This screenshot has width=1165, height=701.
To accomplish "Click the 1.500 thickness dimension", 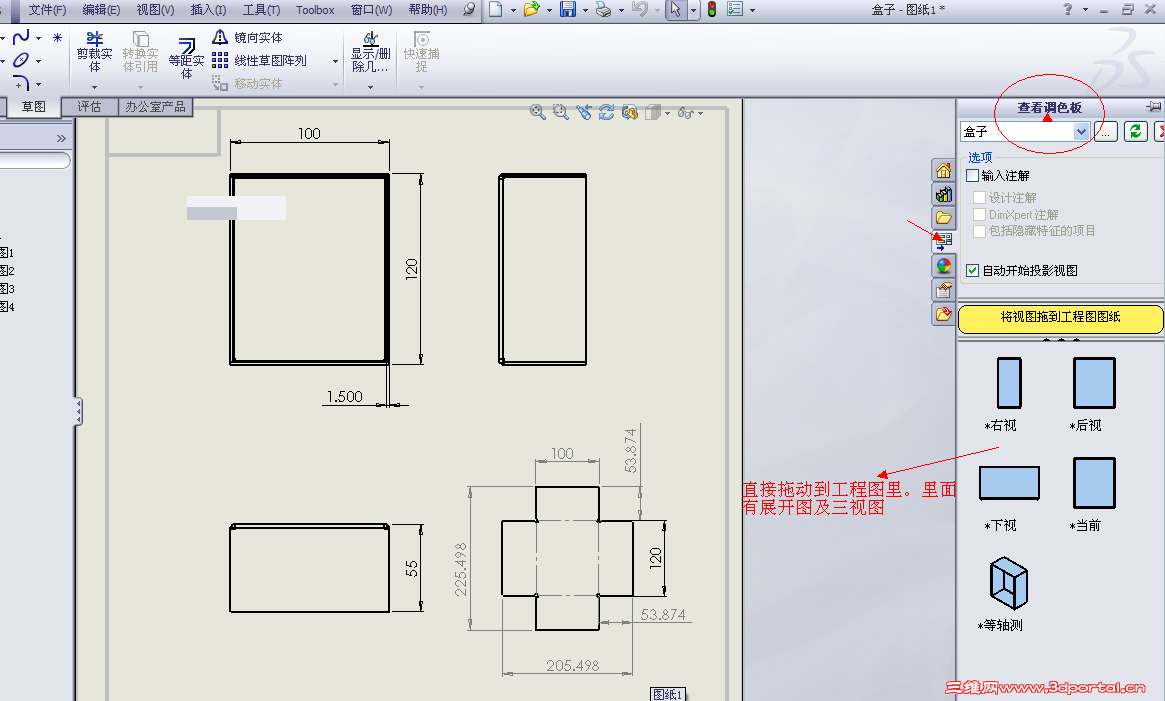I will [345, 397].
